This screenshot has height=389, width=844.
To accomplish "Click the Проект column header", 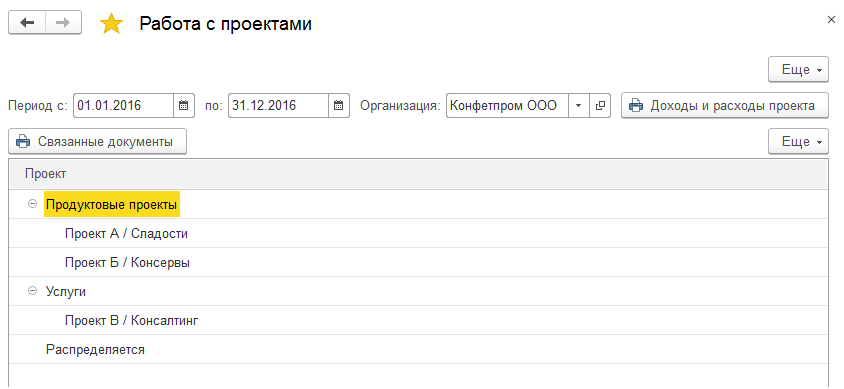I will click(x=418, y=174).
